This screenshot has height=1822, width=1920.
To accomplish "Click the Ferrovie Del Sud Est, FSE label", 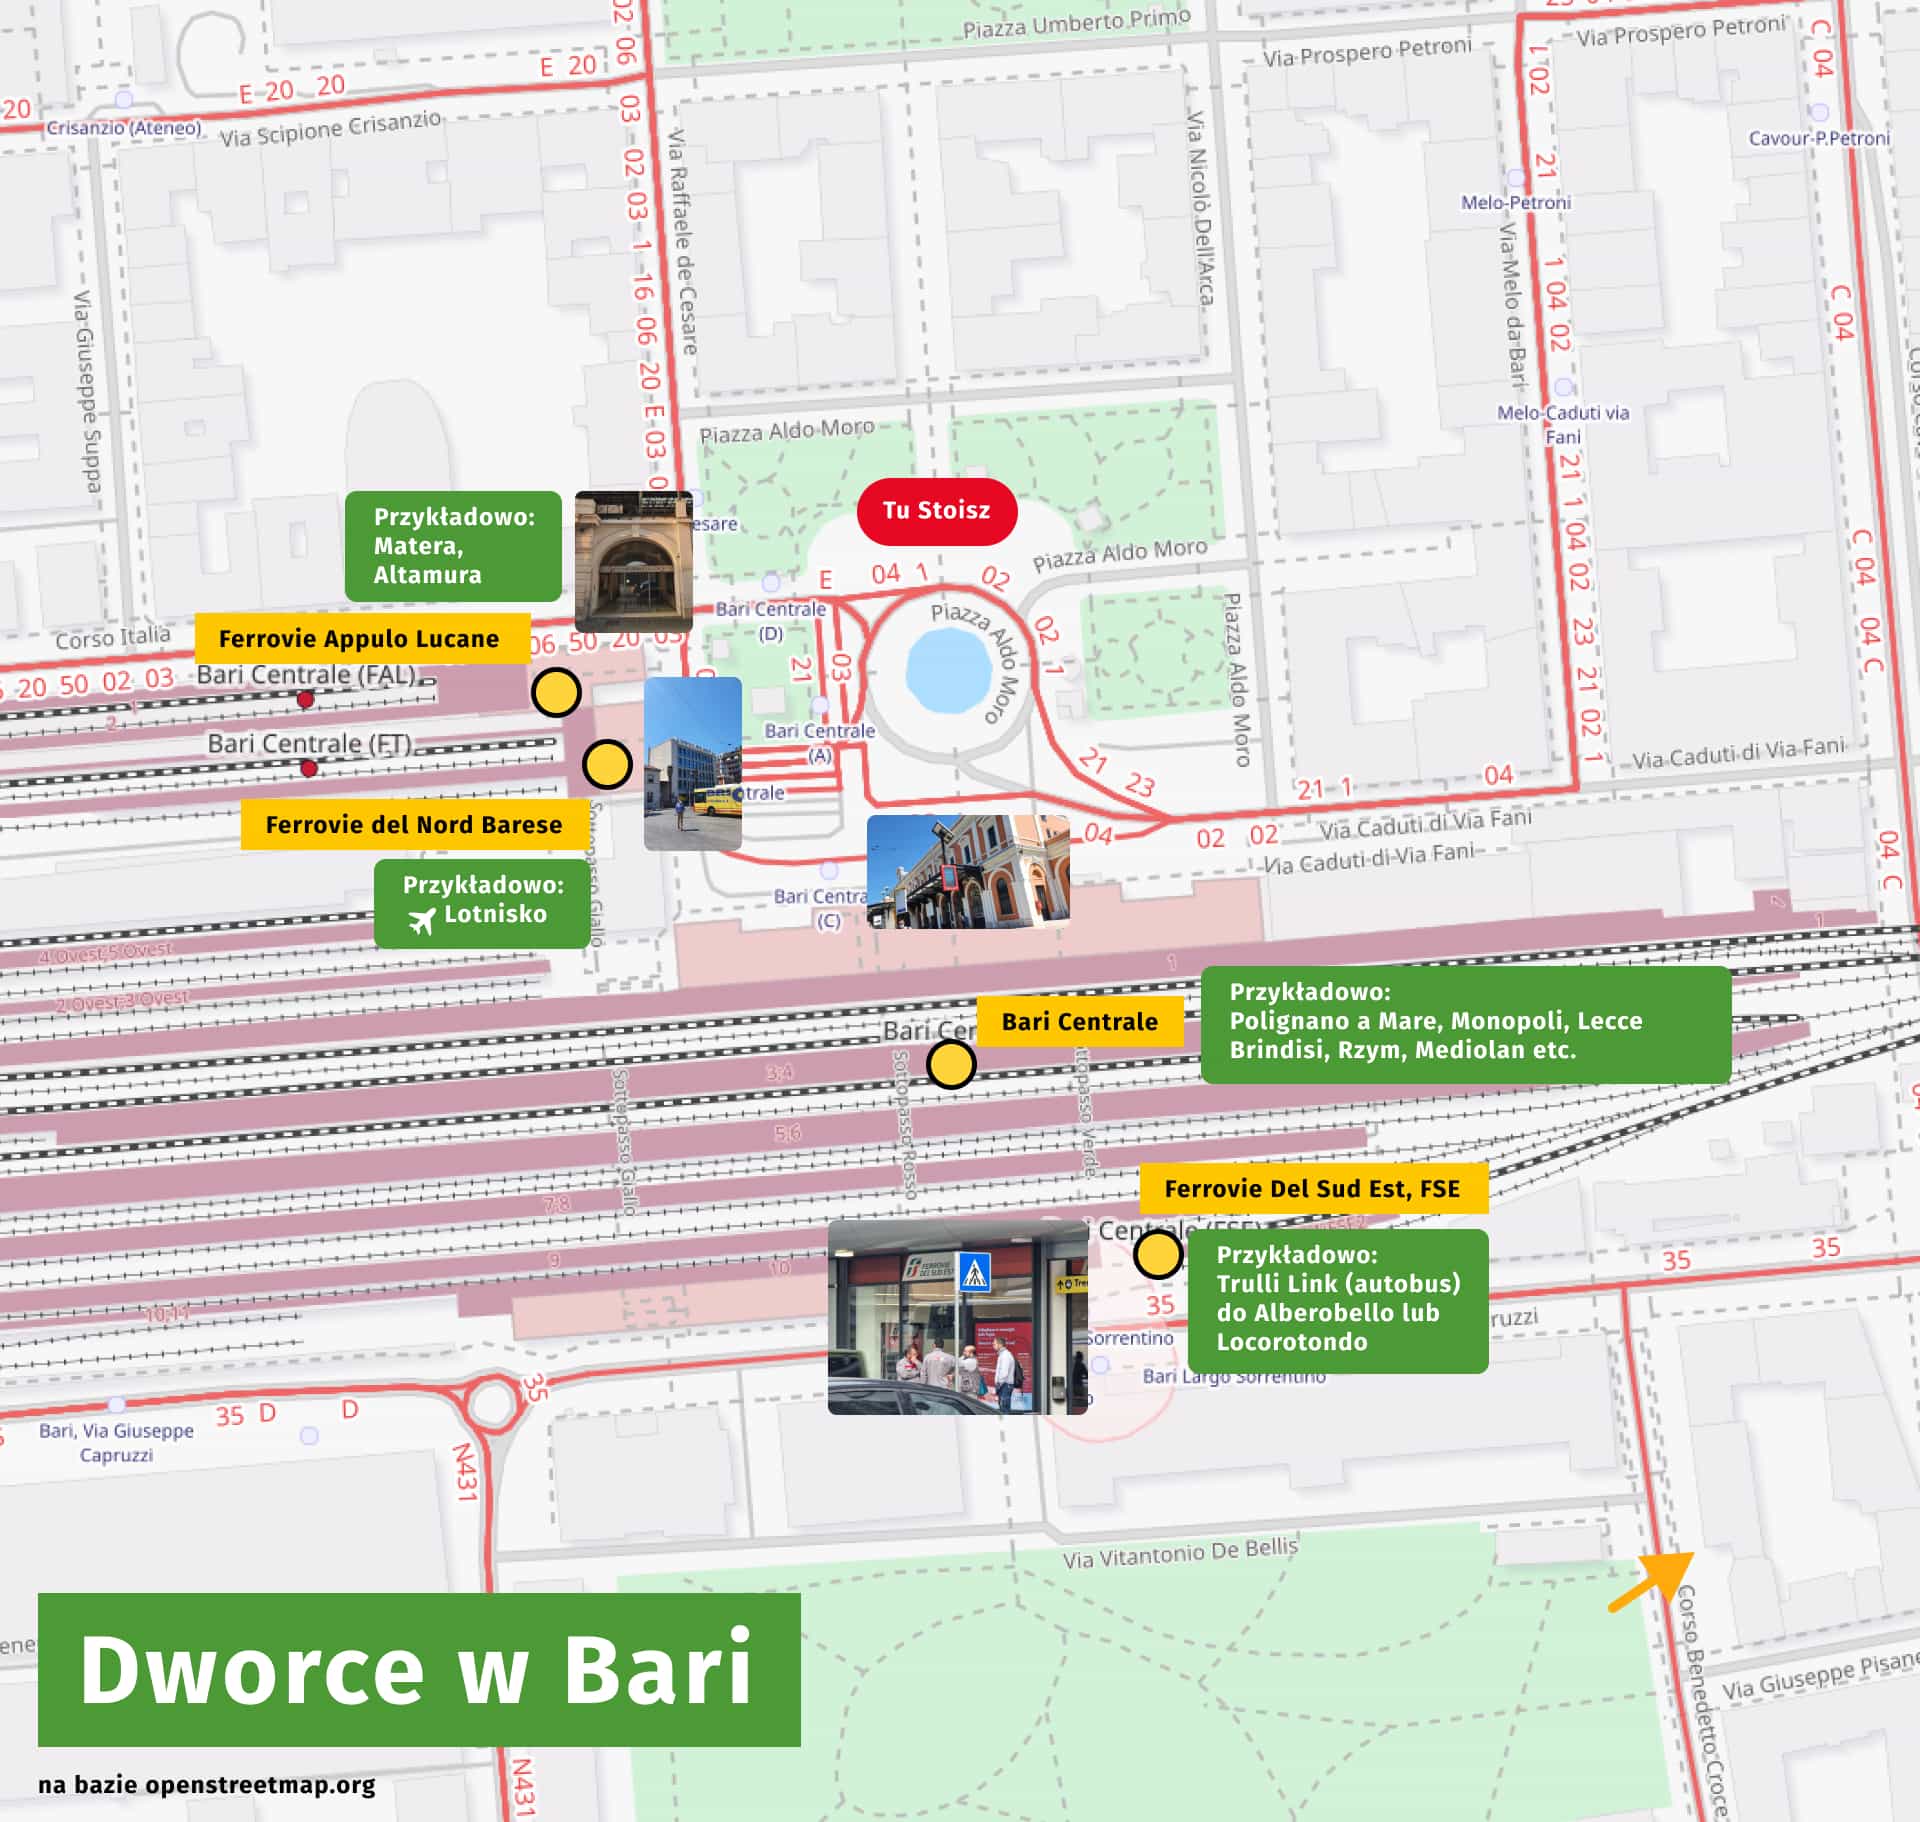I will (x=1313, y=1190).
